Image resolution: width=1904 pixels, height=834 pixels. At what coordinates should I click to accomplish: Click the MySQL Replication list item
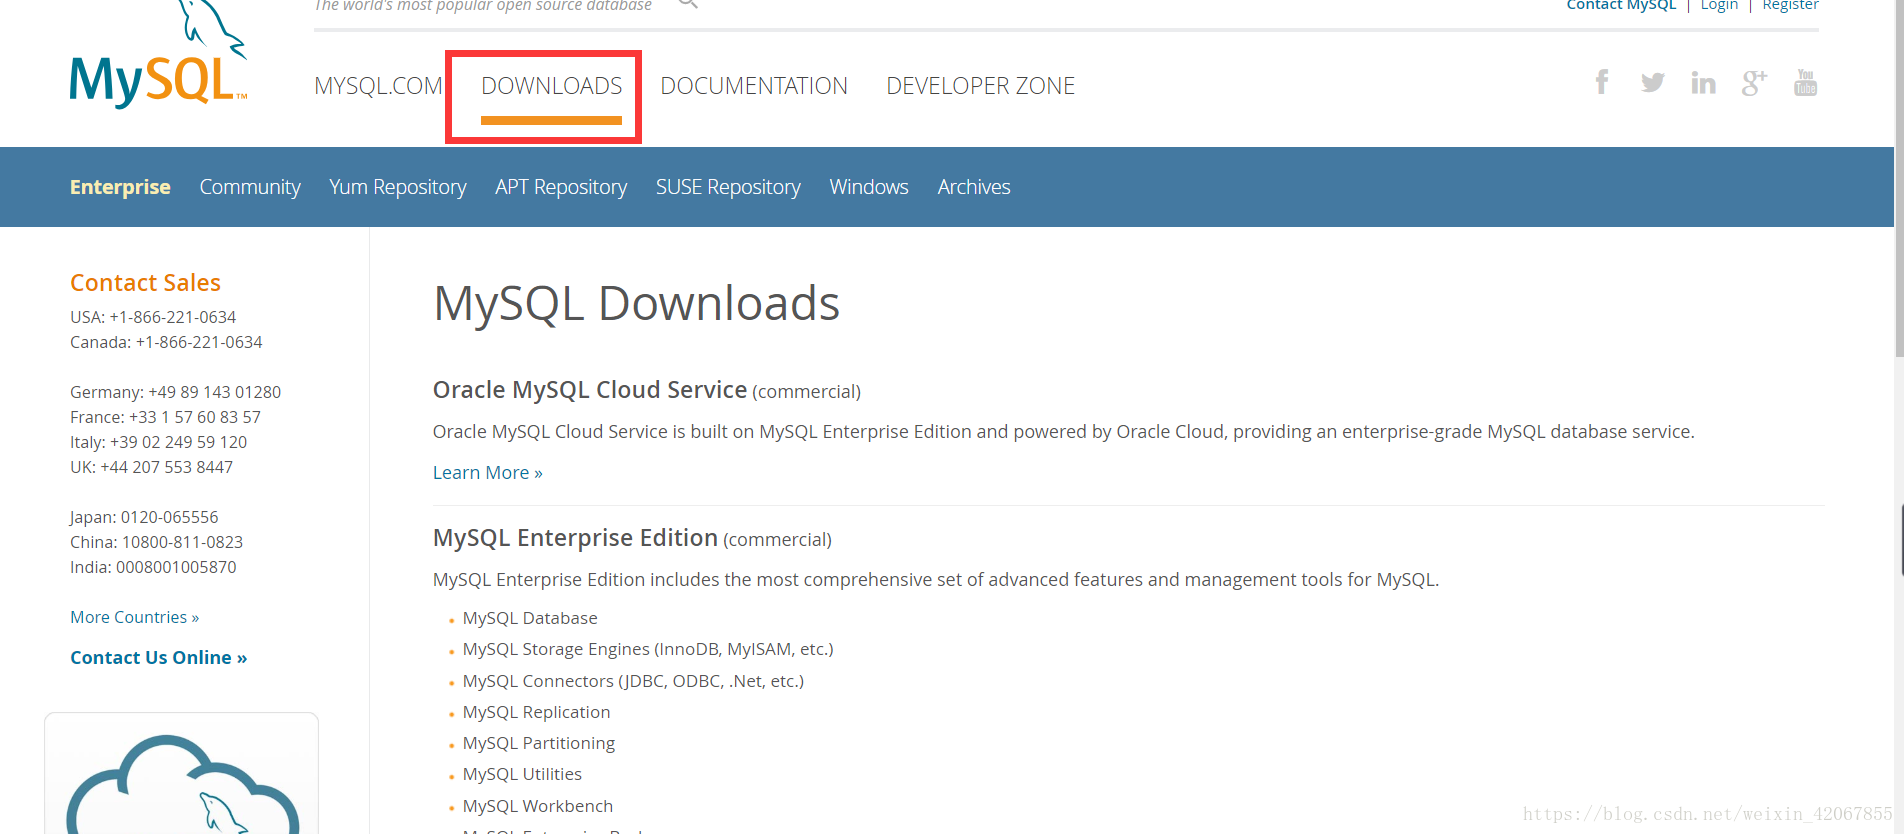click(536, 712)
